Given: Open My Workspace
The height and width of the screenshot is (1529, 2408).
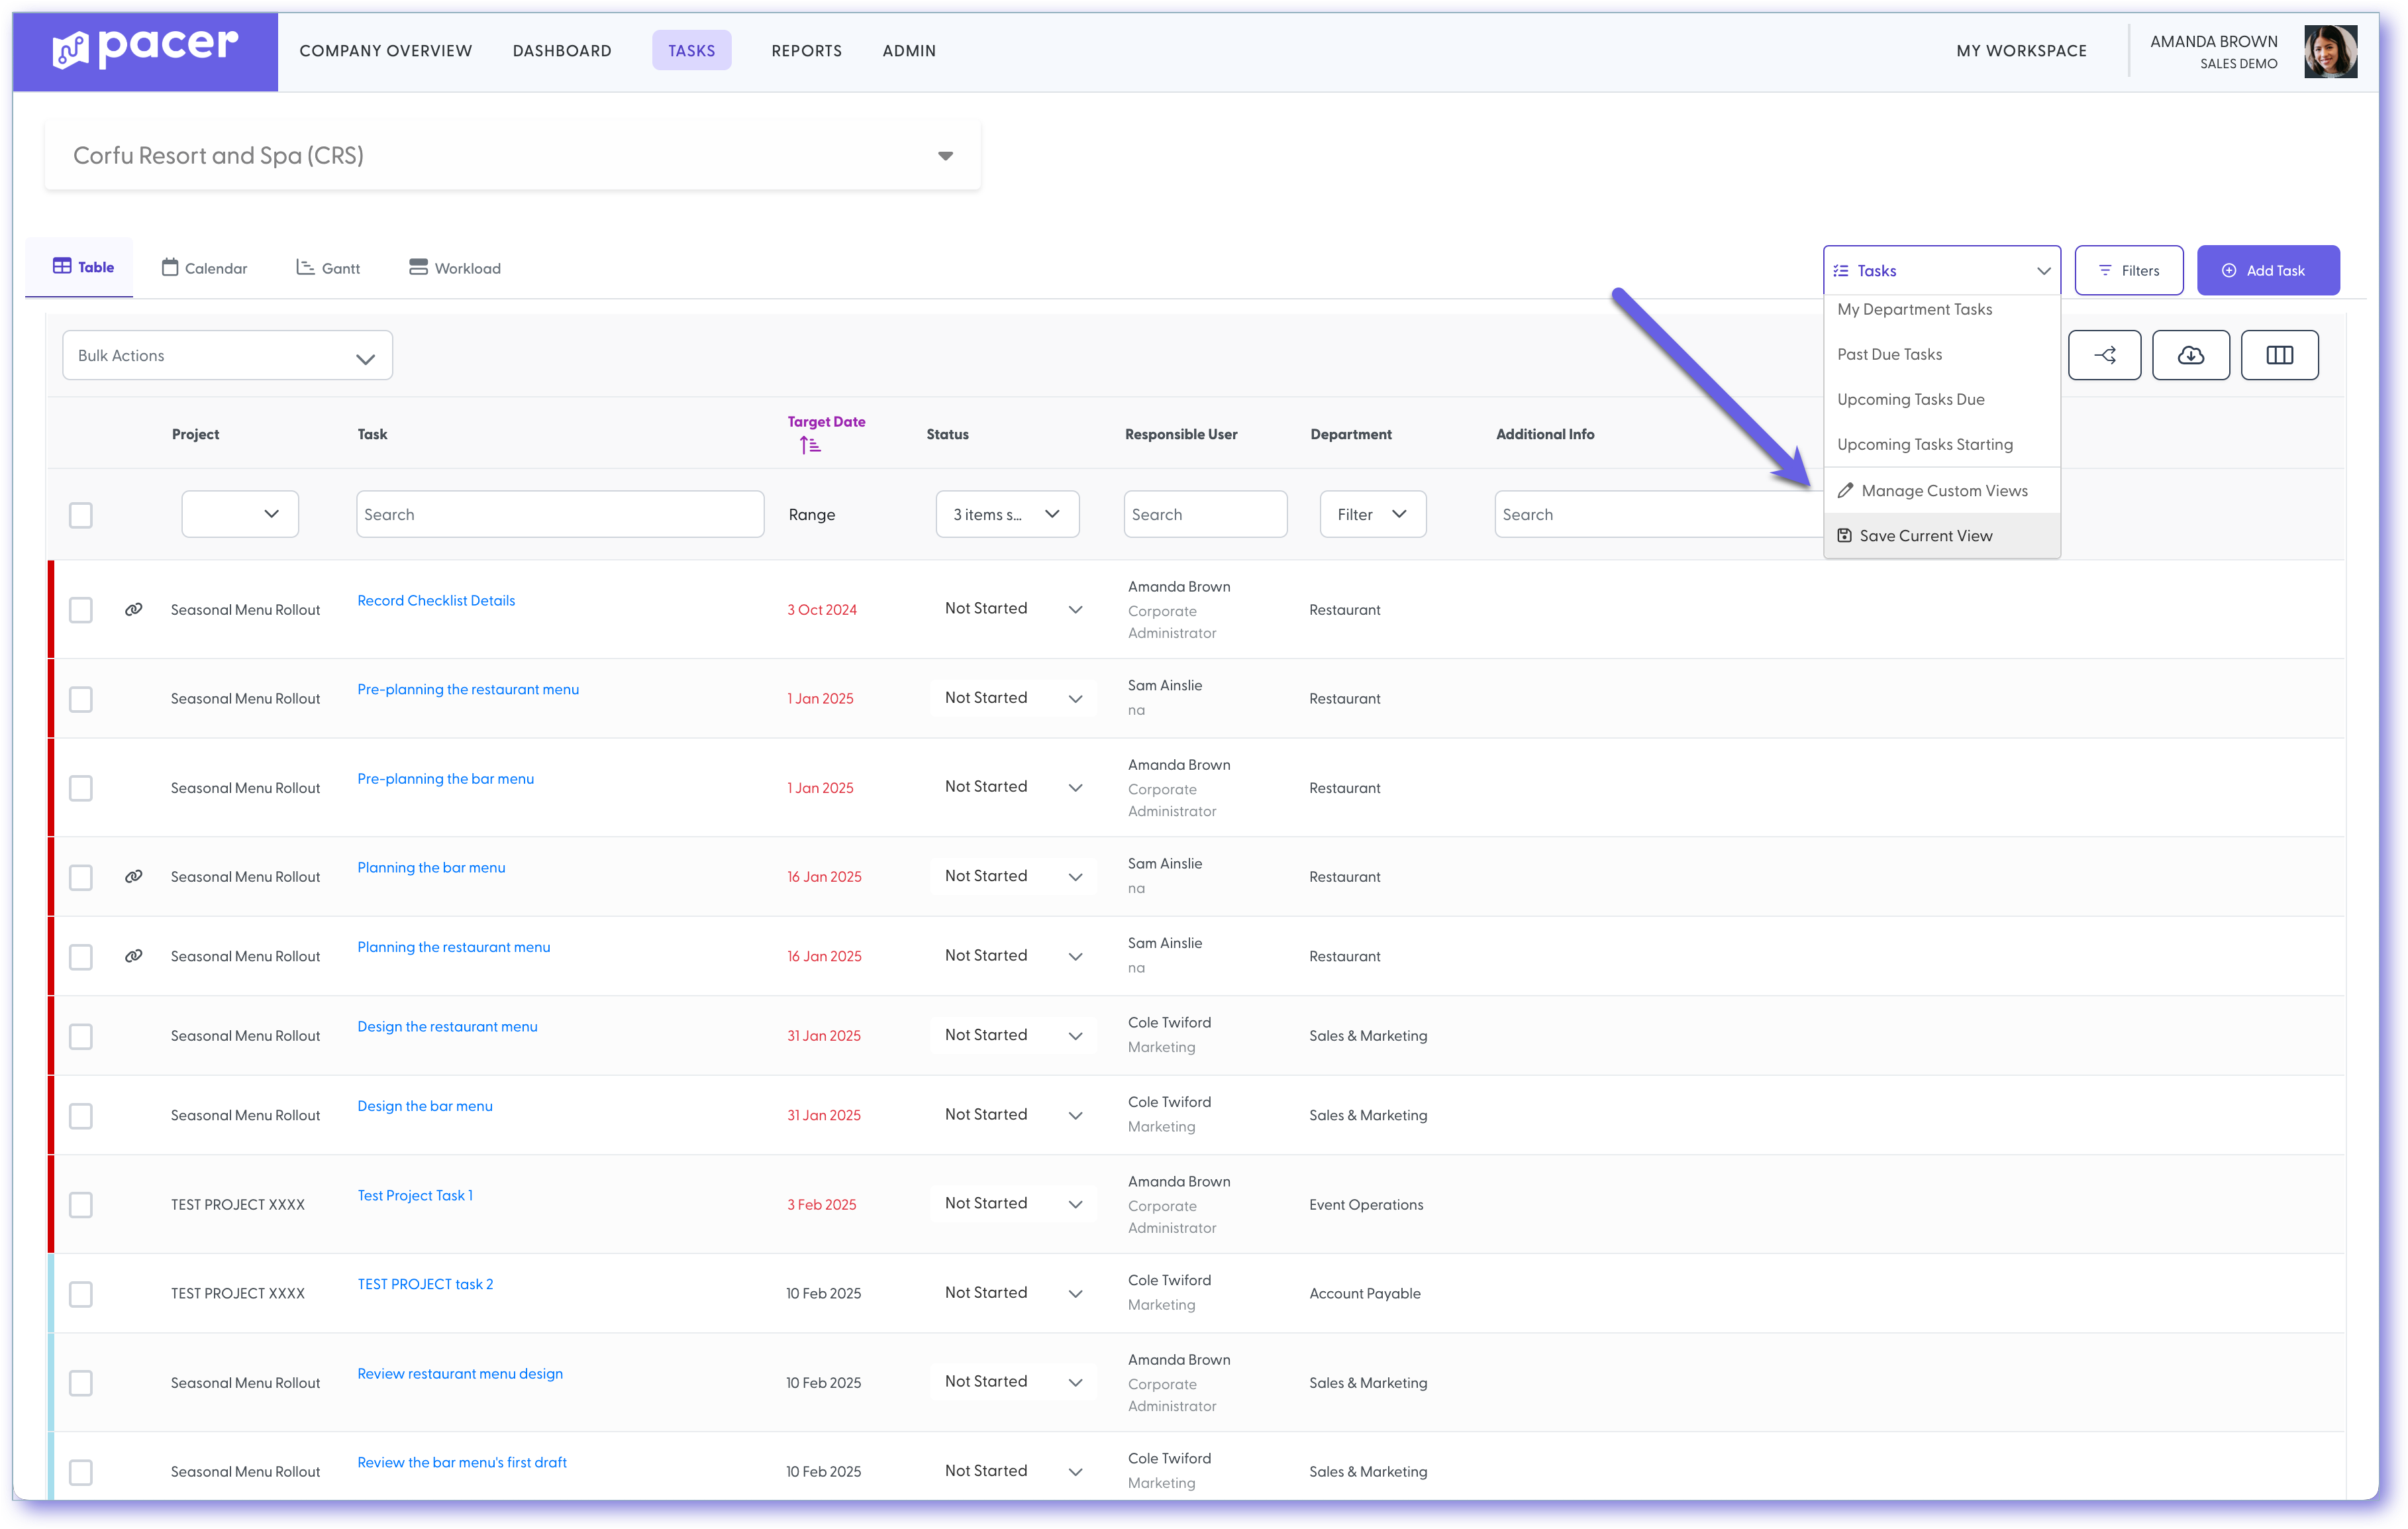Looking at the screenshot, I should pyautogui.click(x=2021, y=51).
